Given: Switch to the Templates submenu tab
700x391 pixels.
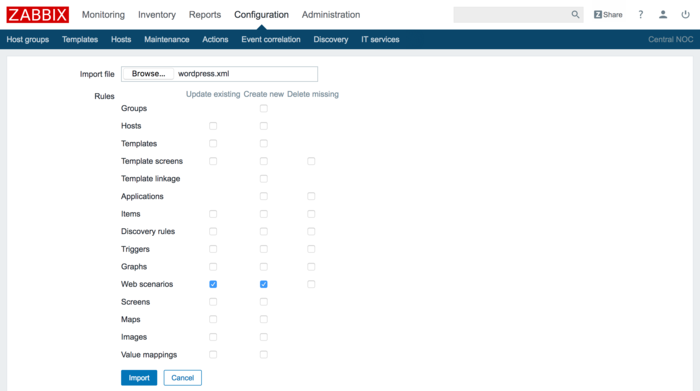Looking at the screenshot, I should (x=80, y=39).
